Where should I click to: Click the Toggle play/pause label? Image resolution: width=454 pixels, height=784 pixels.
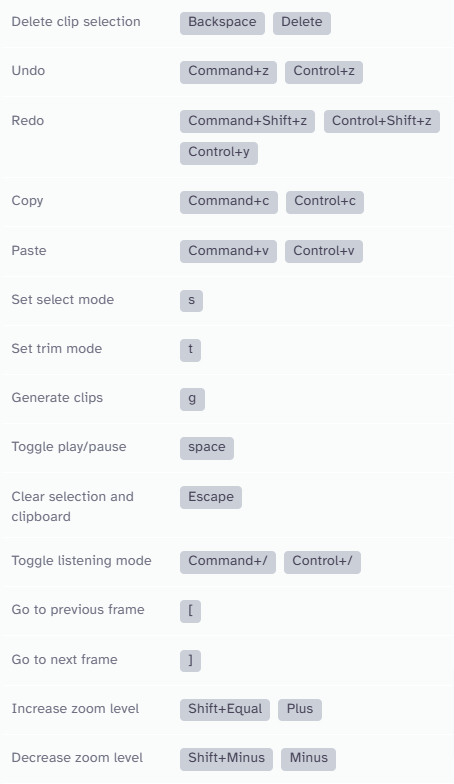pyautogui.click(x=69, y=446)
